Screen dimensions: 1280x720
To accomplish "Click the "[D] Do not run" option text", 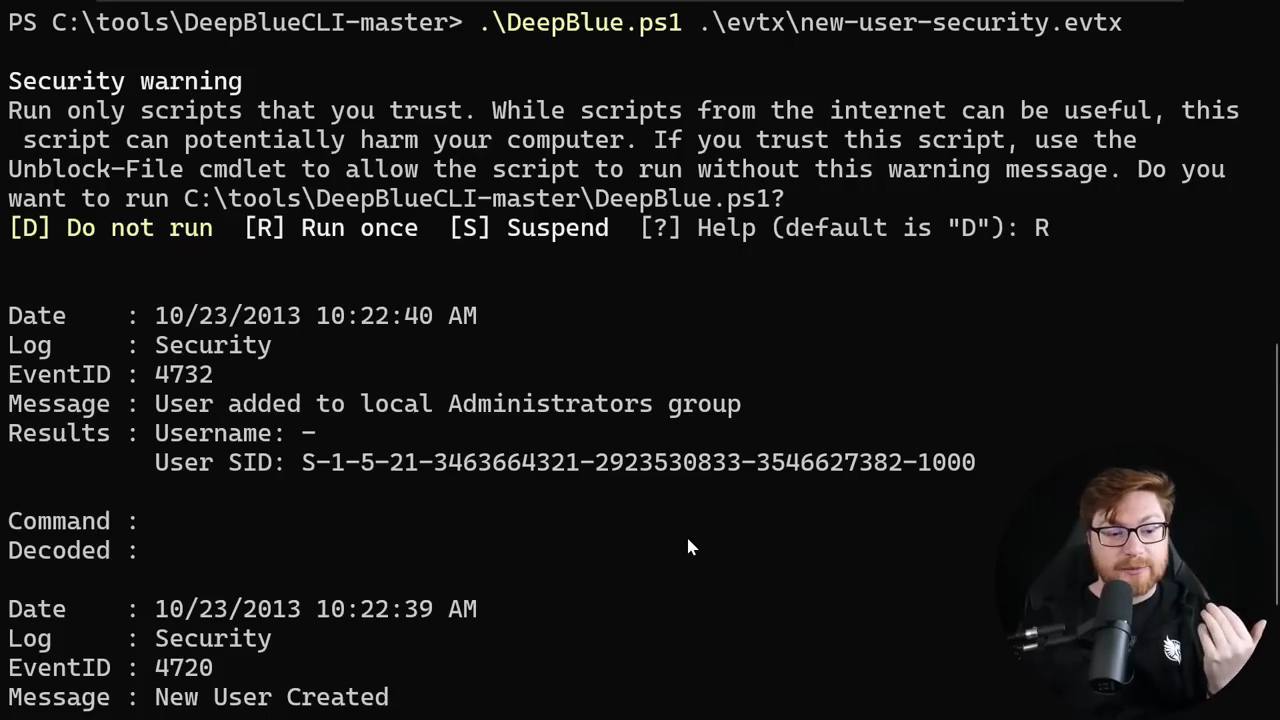I will pyautogui.click(x=110, y=228).
